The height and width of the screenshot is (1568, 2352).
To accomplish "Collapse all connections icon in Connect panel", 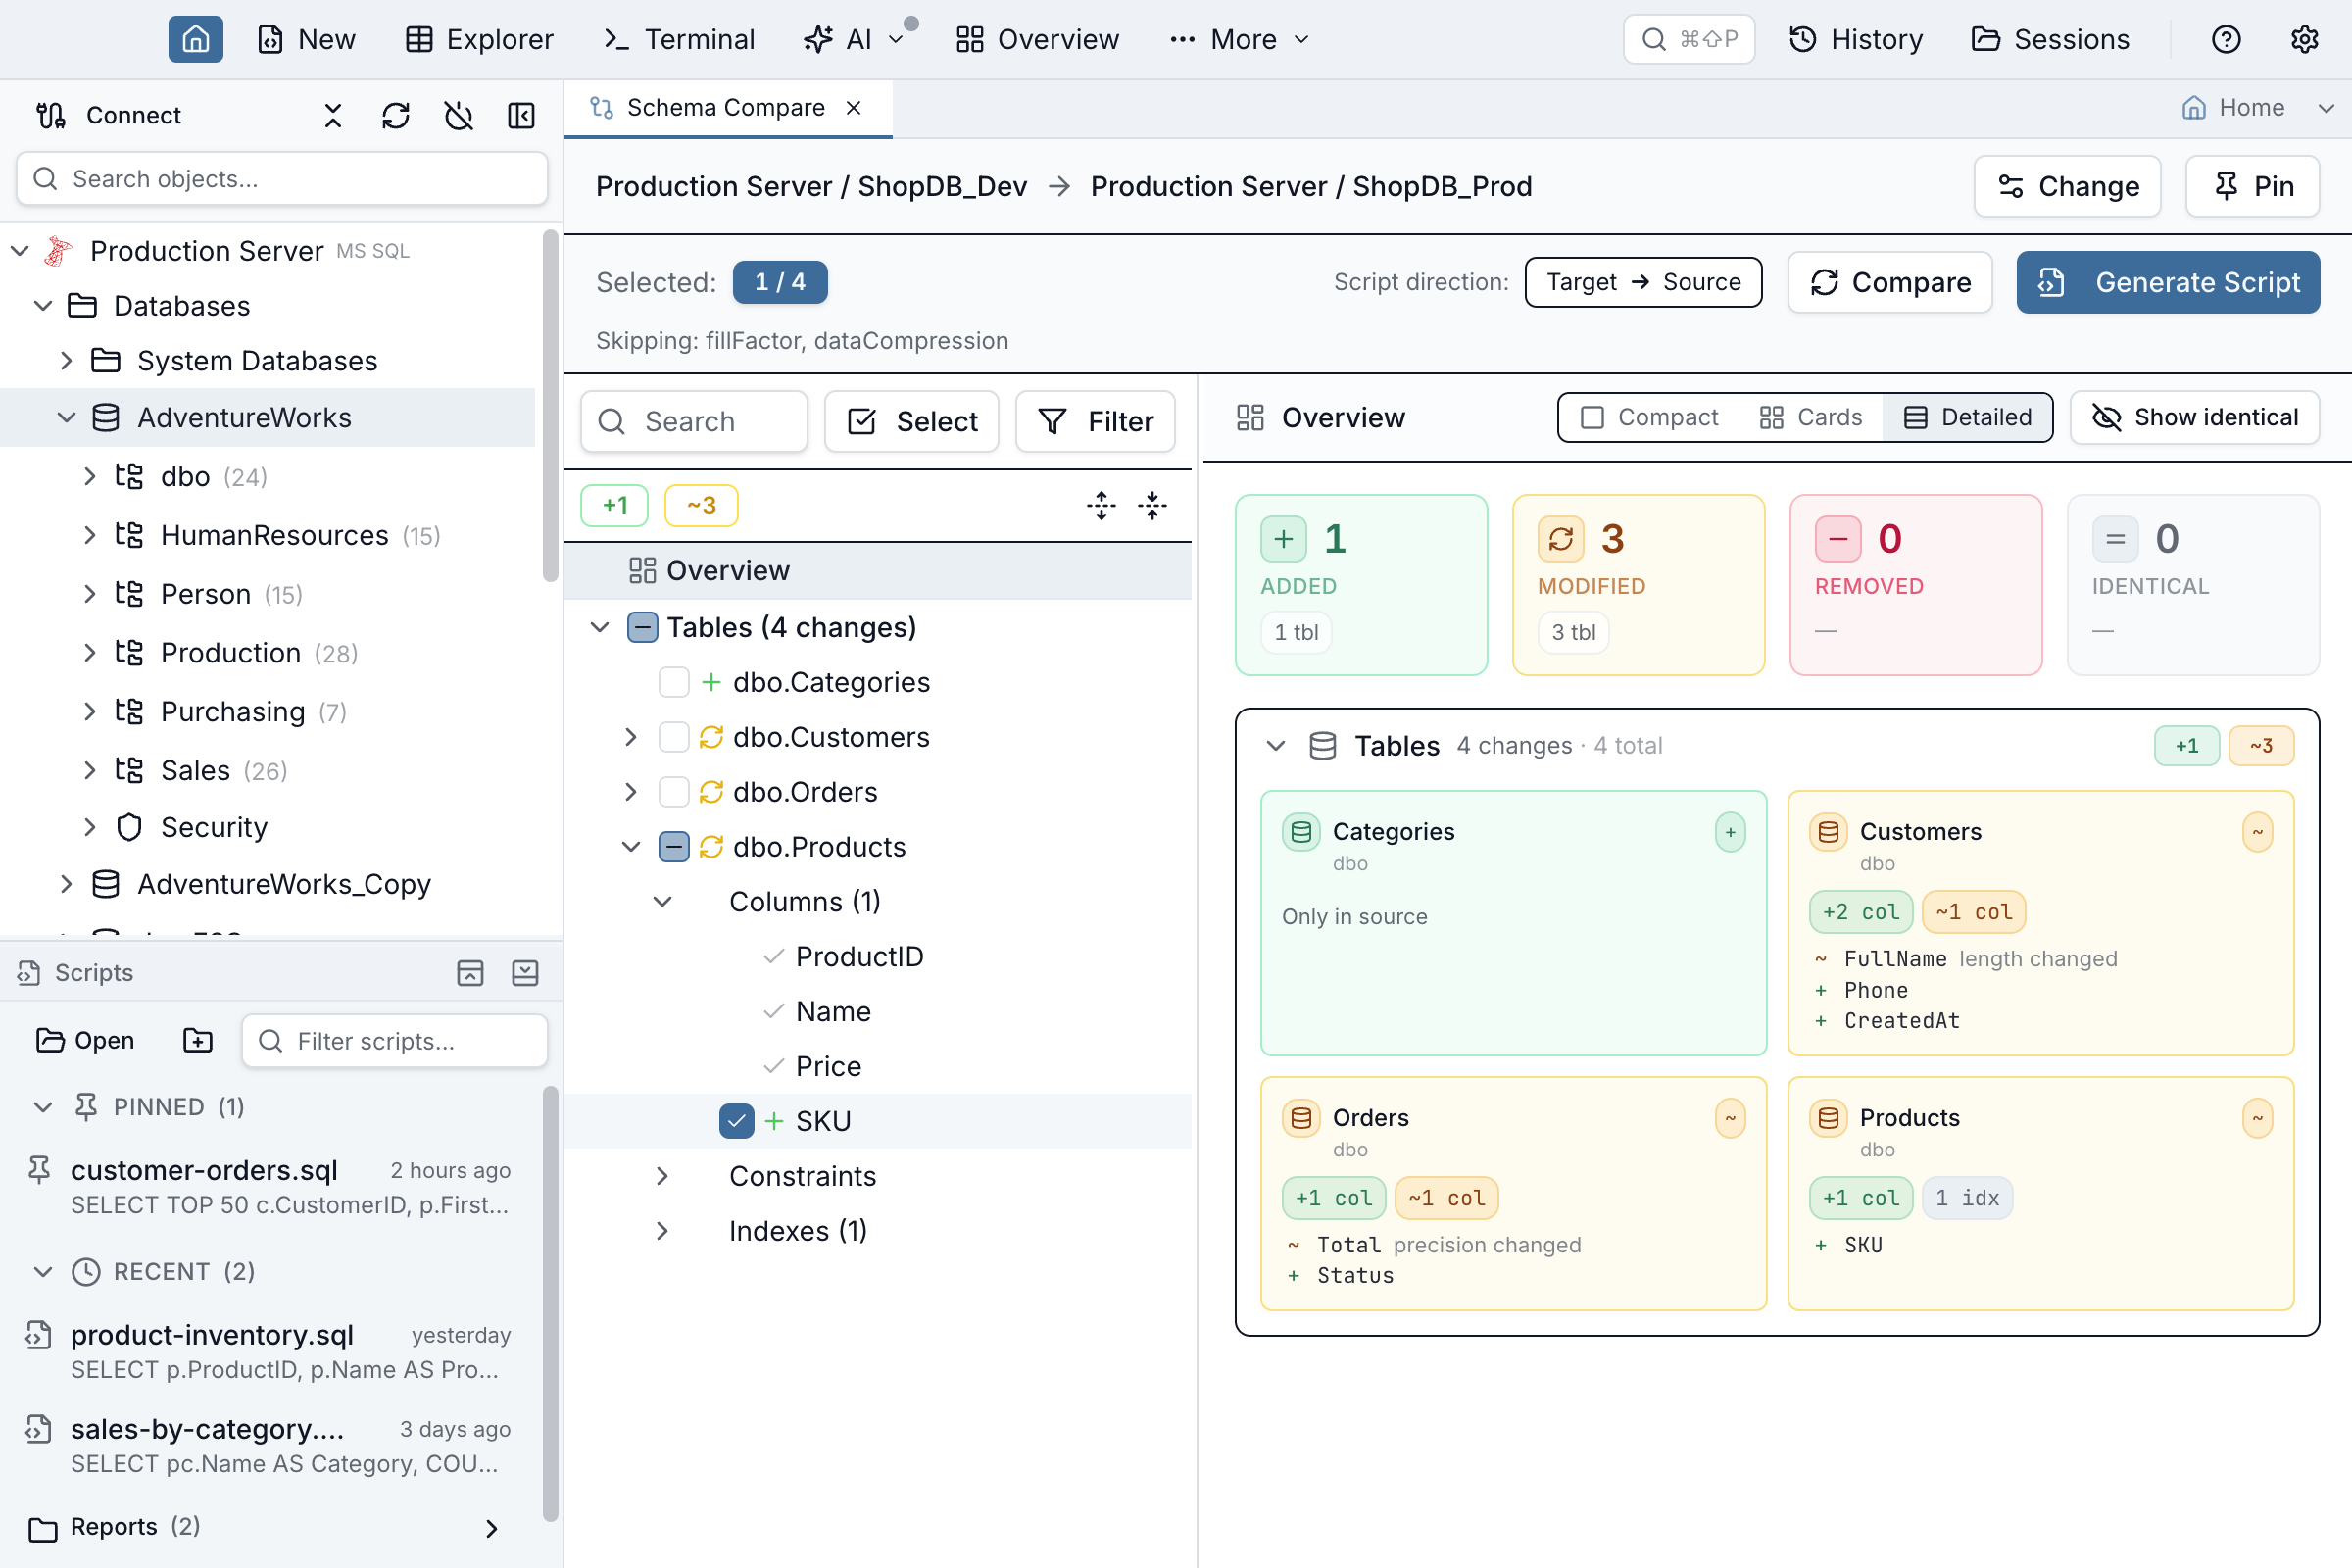I will pos(333,116).
